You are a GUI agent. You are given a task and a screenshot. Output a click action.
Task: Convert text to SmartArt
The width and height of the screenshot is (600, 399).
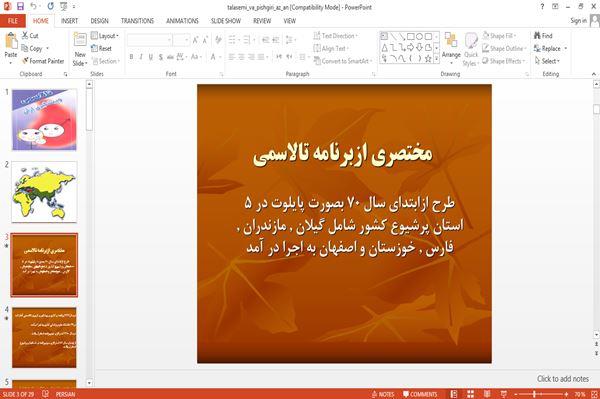(342, 61)
